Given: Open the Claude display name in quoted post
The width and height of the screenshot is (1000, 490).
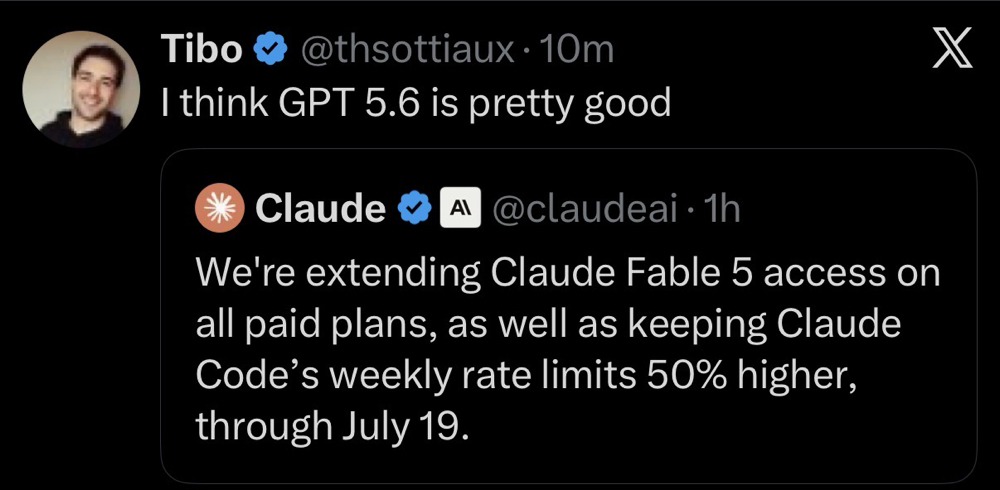Looking at the screenshot, I should 320,209.
